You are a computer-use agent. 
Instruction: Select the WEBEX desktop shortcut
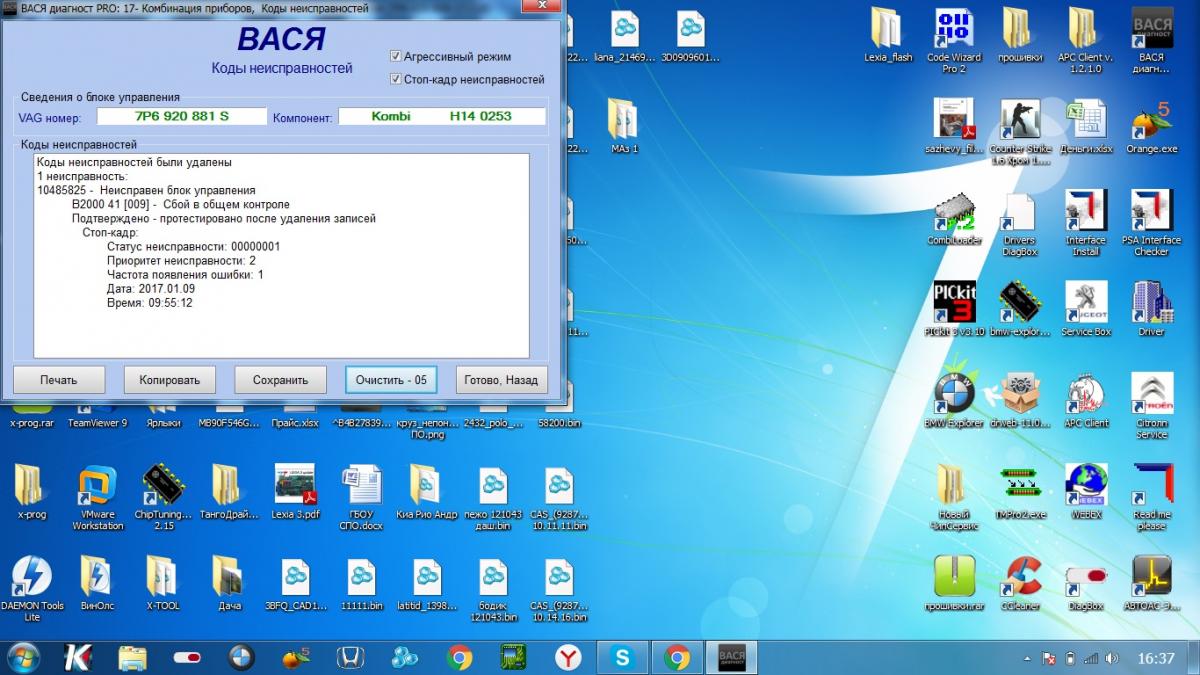pyautogui.click(x=1085, y=491)
